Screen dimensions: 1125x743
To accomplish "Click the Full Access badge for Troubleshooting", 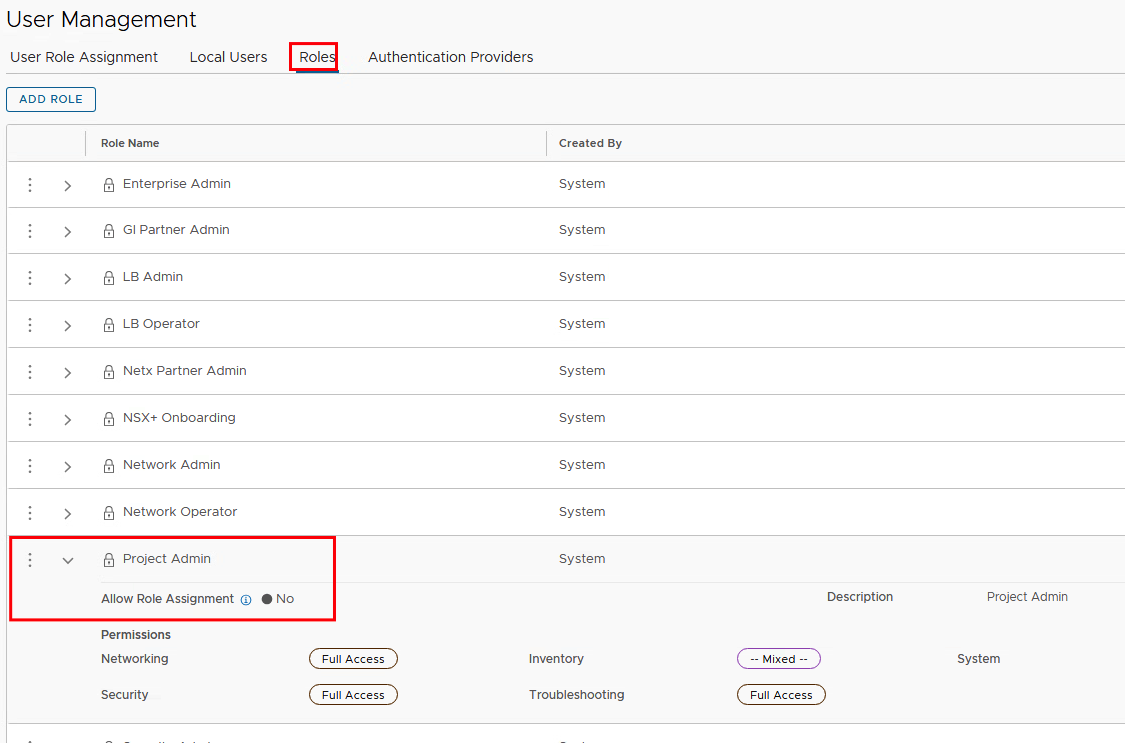I will click(781, 695).
